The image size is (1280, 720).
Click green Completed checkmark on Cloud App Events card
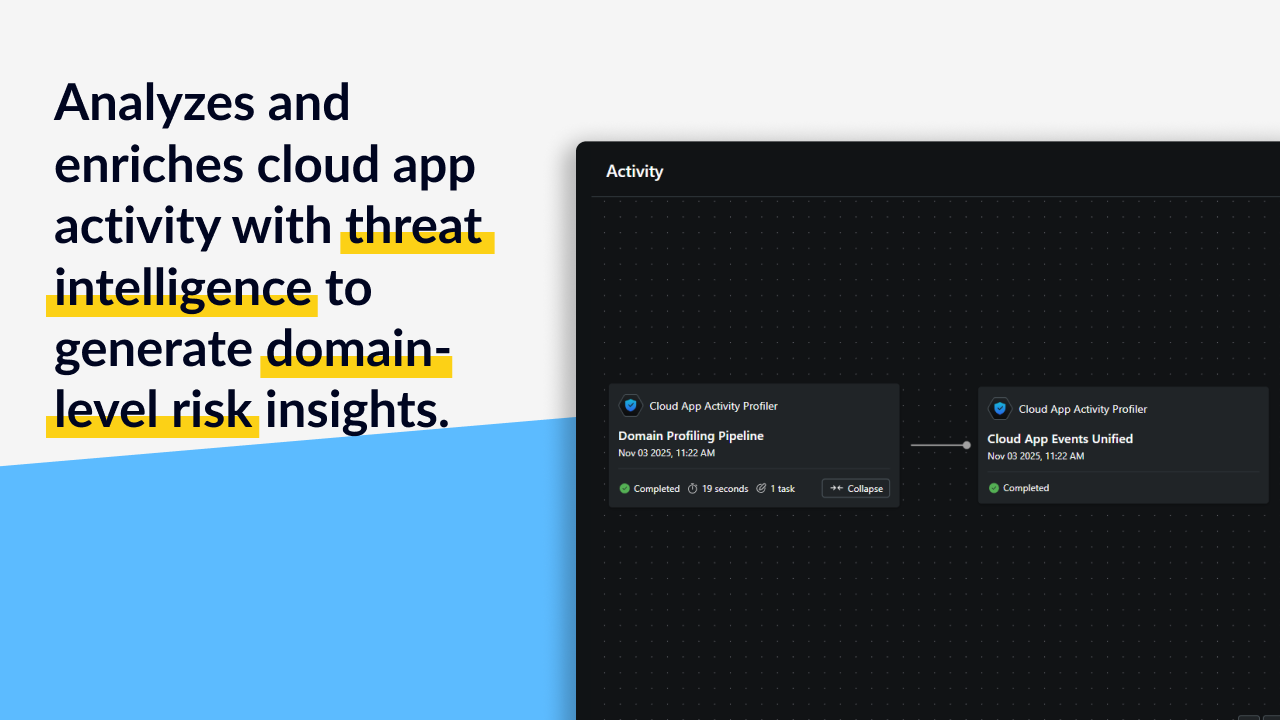click(x=994, y=488)
